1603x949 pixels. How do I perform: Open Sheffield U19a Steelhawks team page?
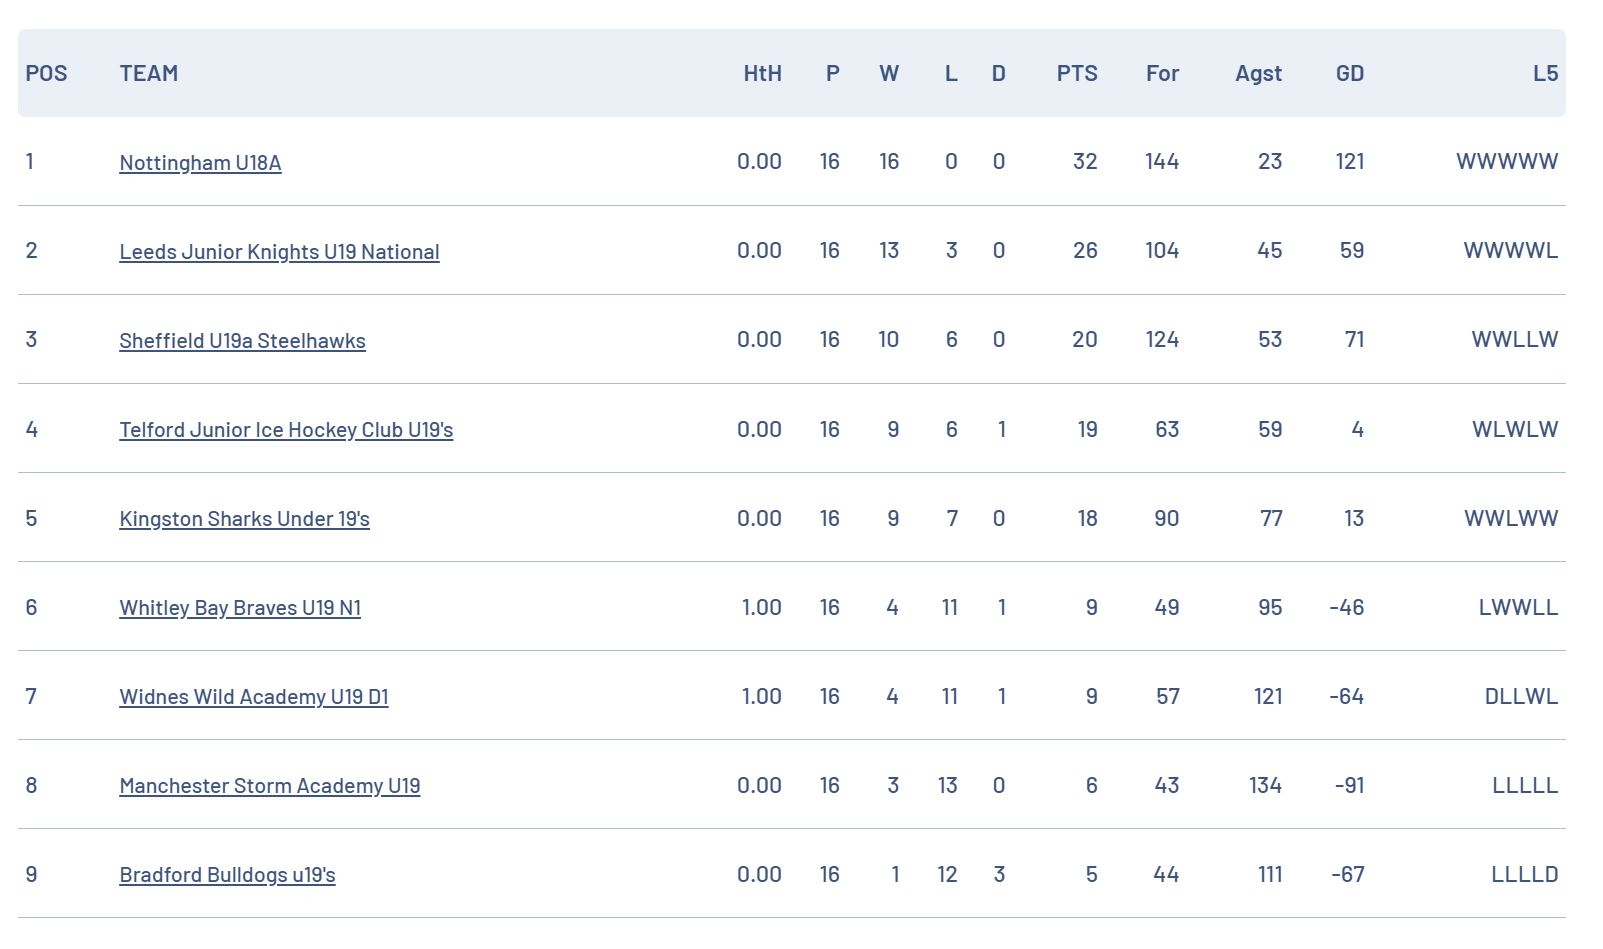tap(242, 340)
